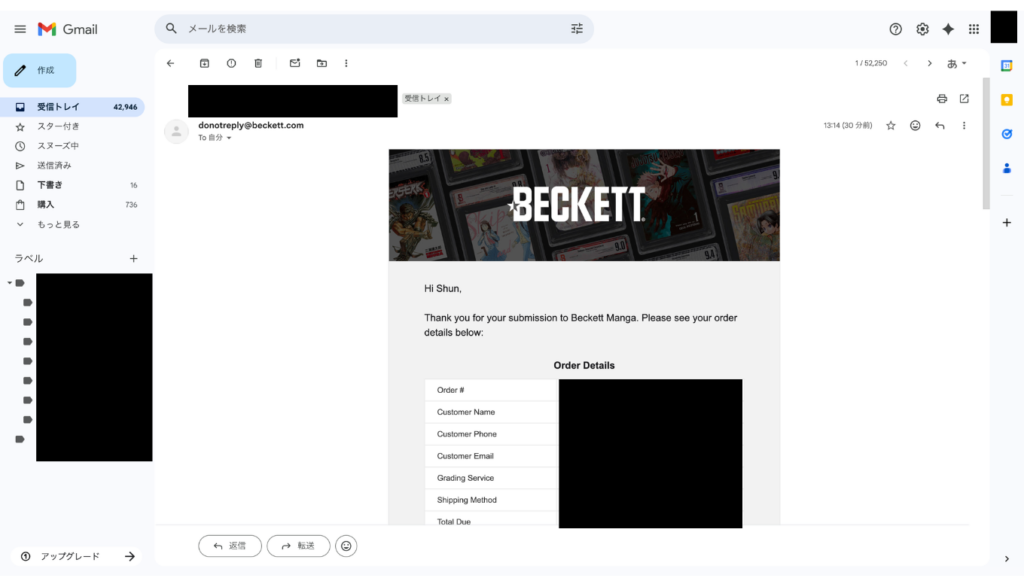Click the 転送 forward button
Screen dimensions: 1024x587
(x=298, y=546)
